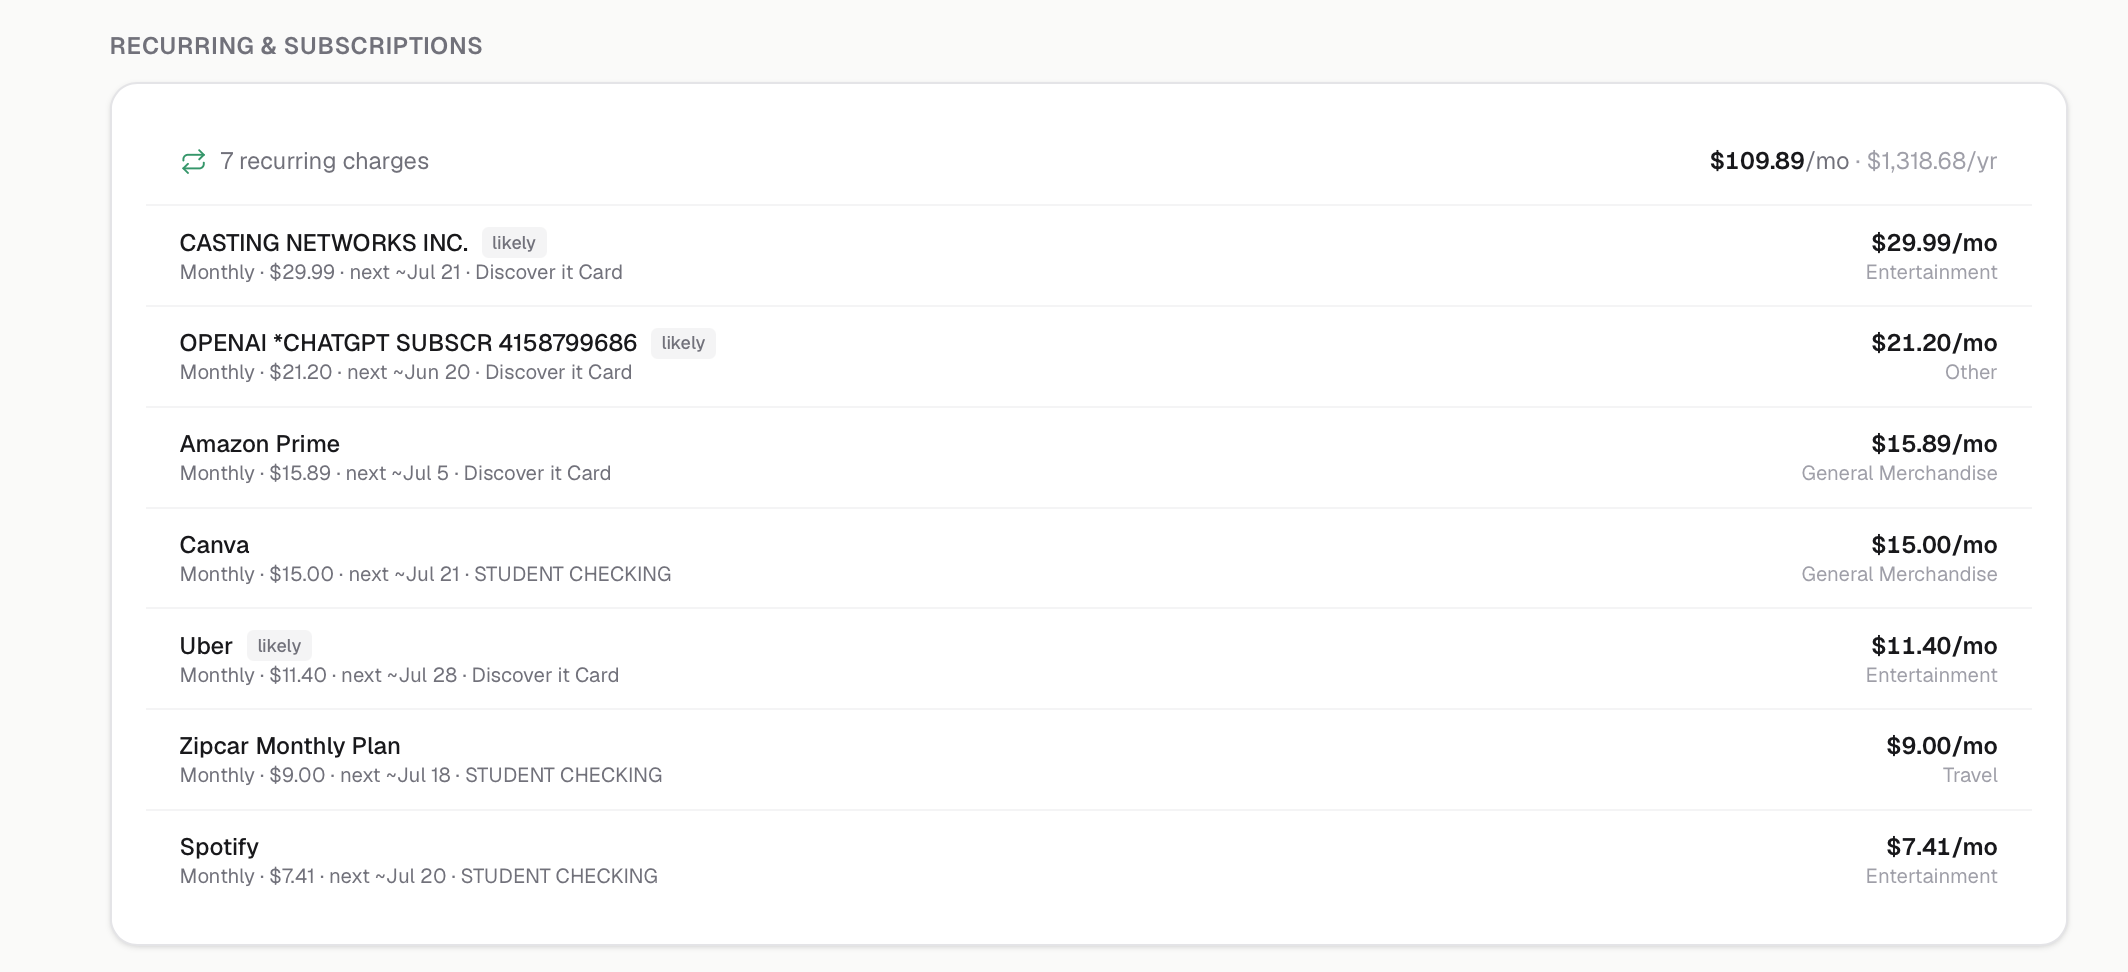Click the 'likely' badge next to OPENAI
This screenshot has width=2128, height=972.
coord(683,343)
